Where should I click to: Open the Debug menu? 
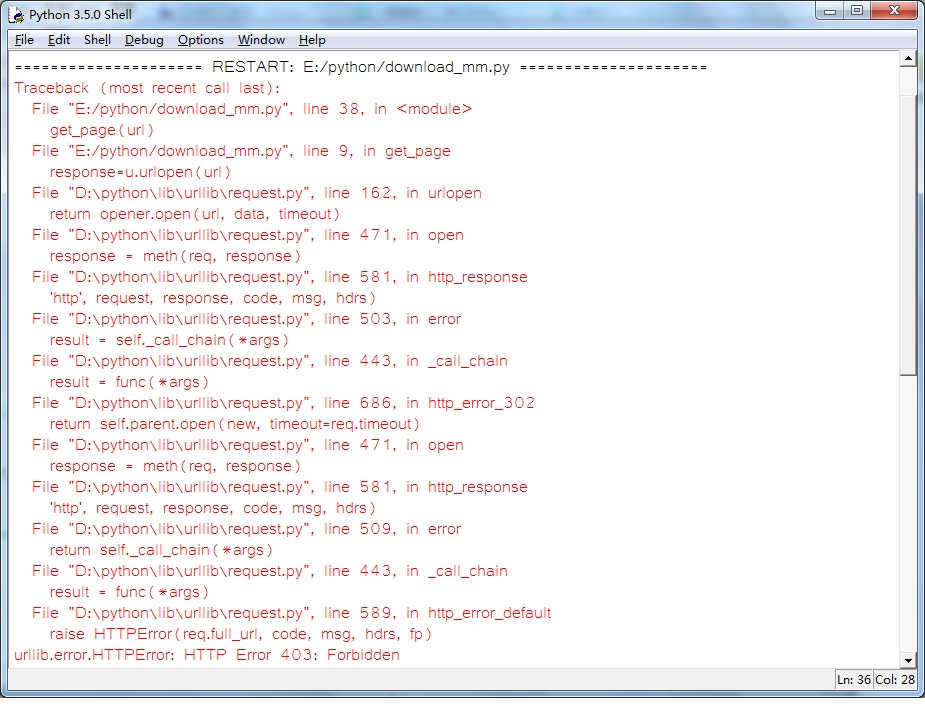144,40
